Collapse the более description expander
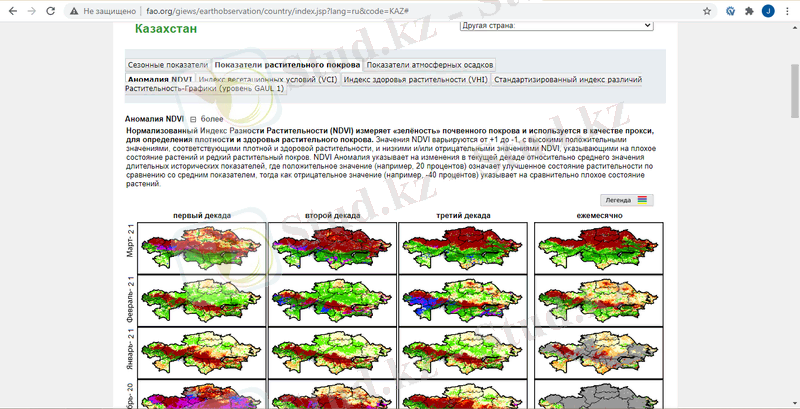Screen dimensions: 800x409 click(193, 119)
